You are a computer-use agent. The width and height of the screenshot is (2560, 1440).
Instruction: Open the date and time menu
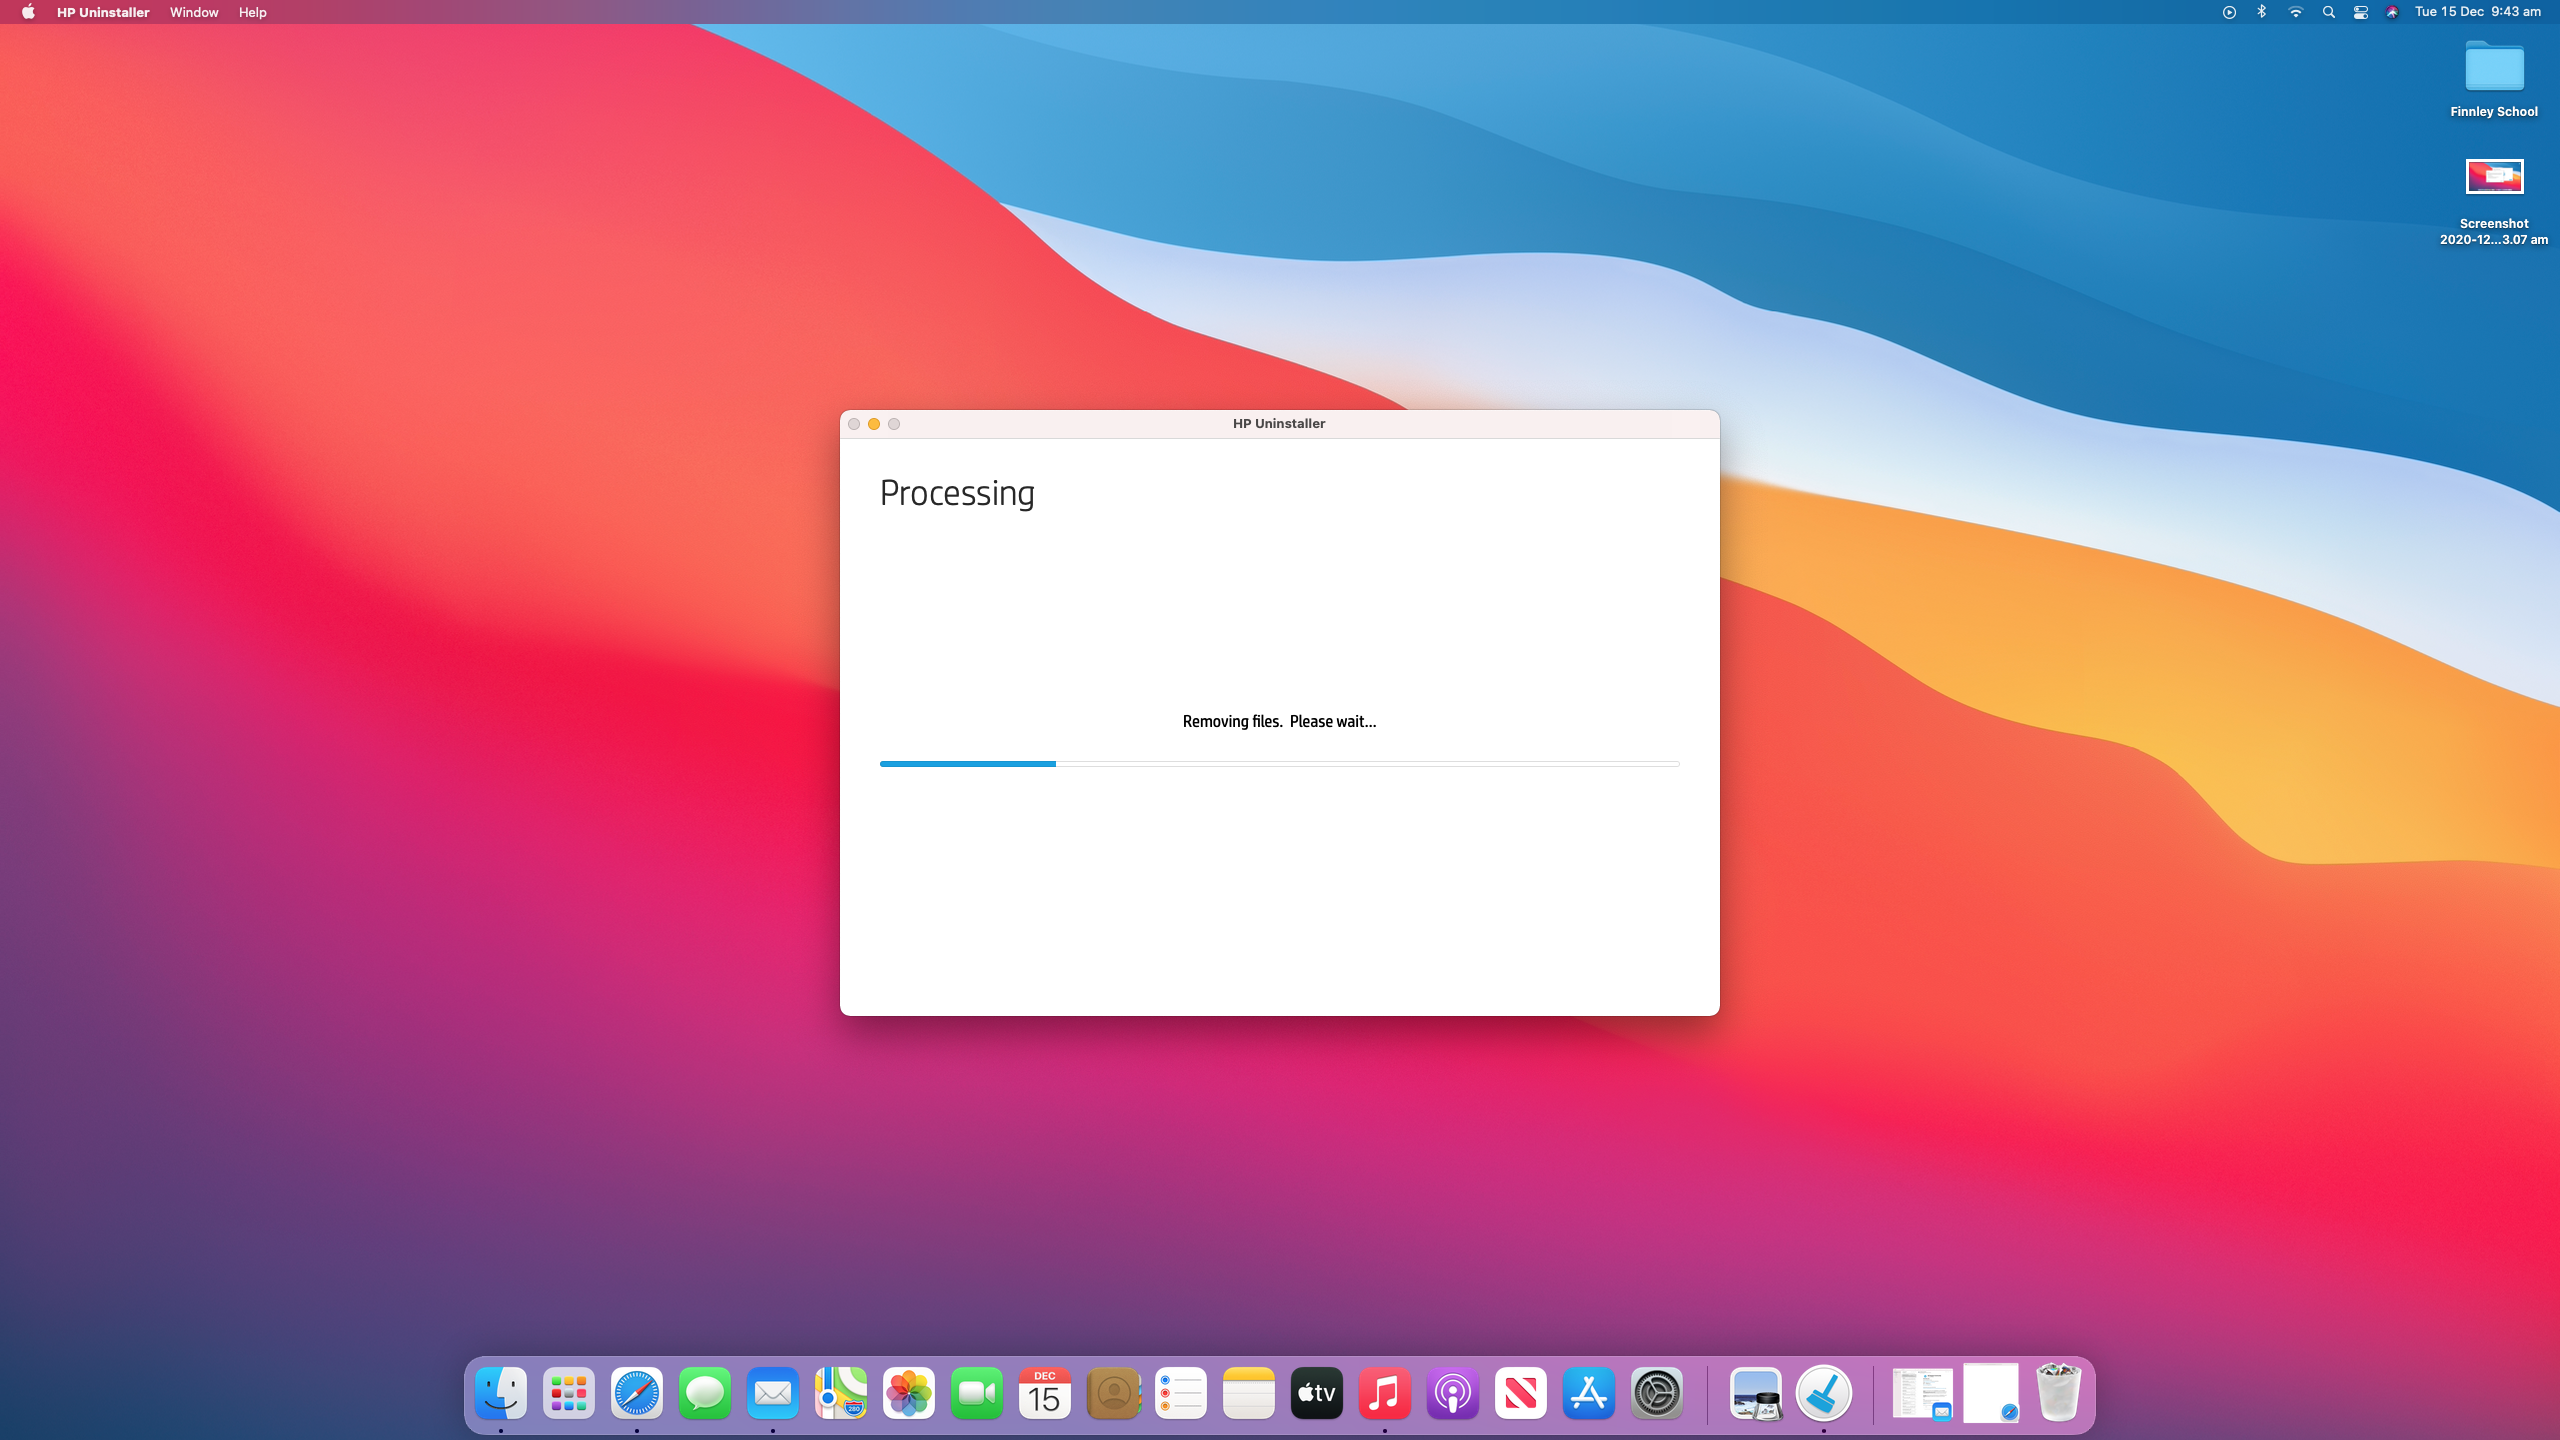coord(2477,12)
